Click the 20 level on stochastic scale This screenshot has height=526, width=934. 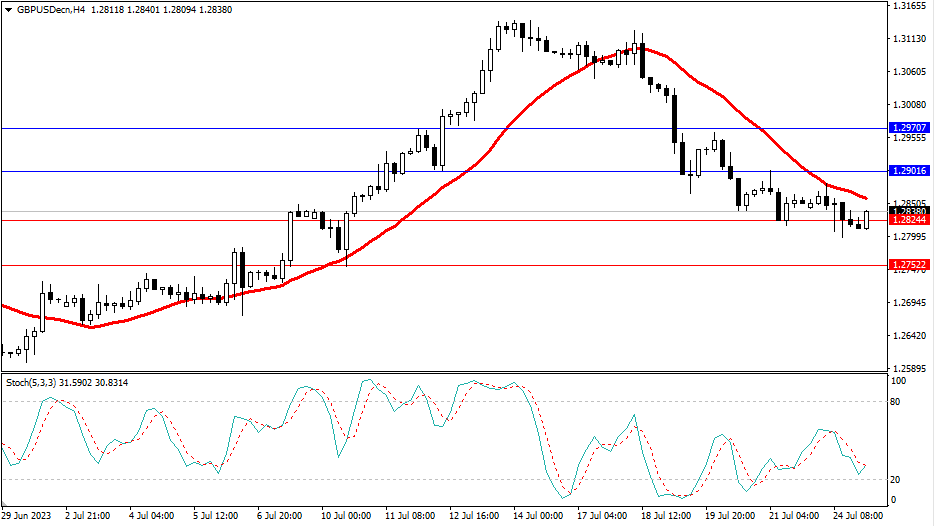click(x=897, y=479)
